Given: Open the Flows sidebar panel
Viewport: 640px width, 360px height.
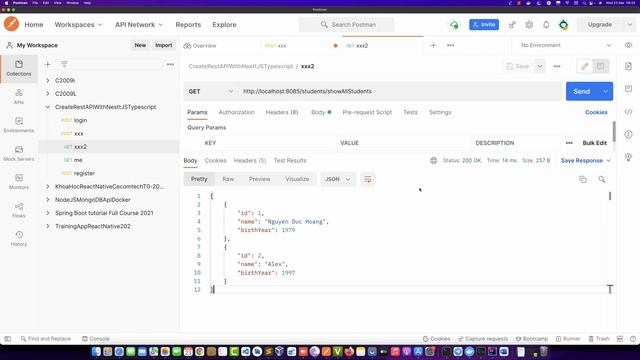Looking at the screenshot, I should [19, 210].
